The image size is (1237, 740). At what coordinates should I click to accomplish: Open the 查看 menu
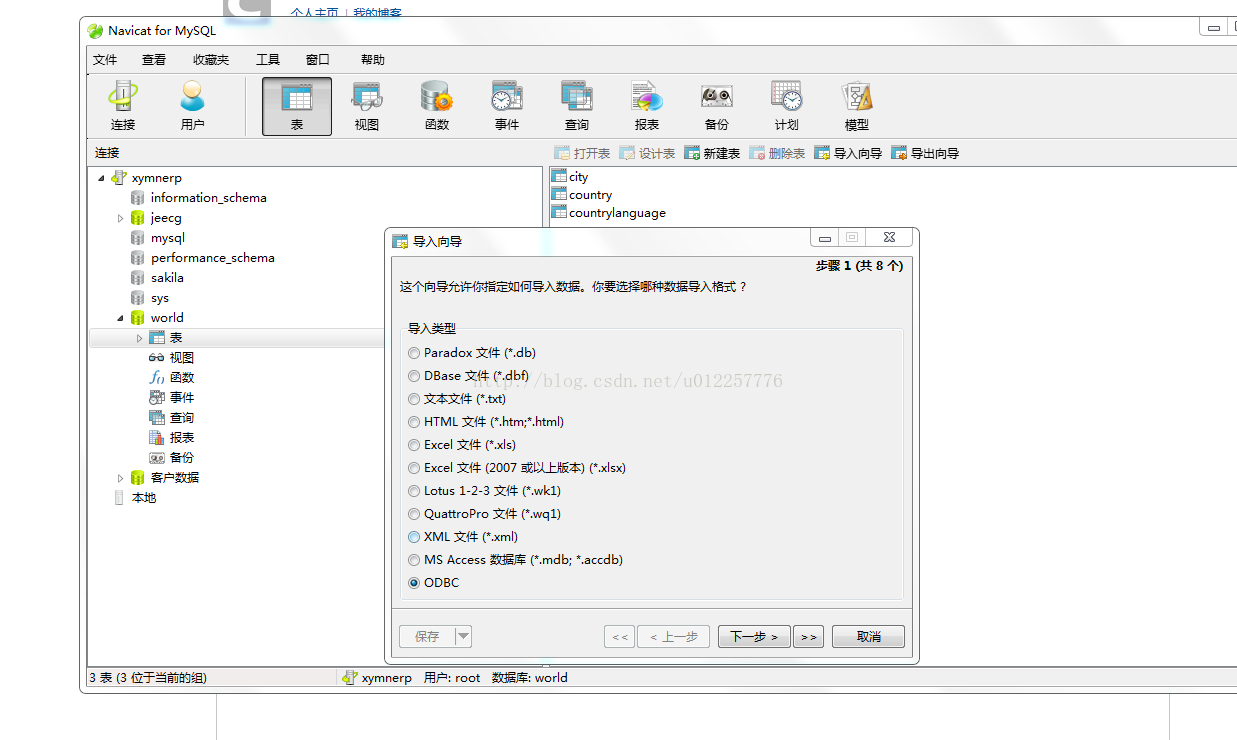[154, 60]
